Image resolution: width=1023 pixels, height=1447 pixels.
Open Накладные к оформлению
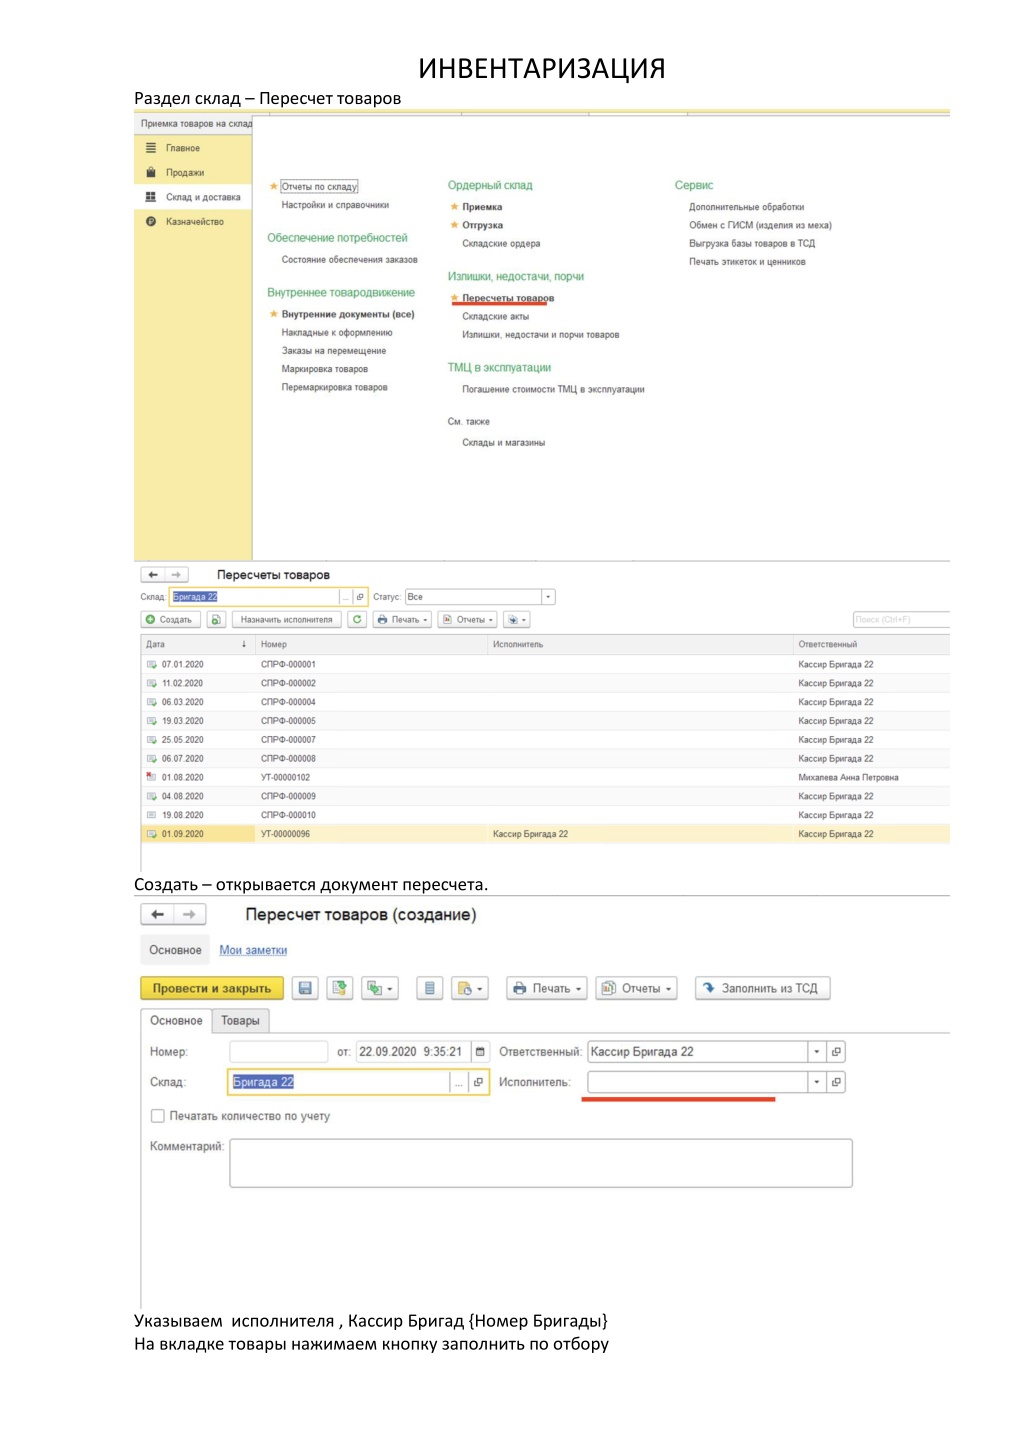pyautogui.click(x=337, y=333)
